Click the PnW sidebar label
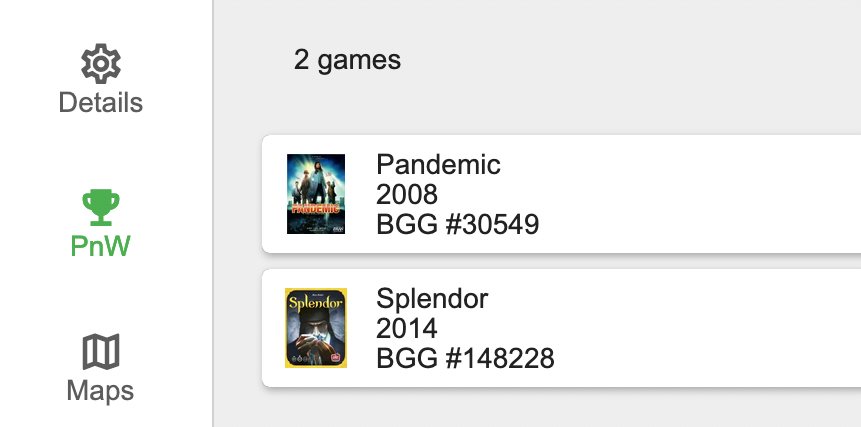Image resolution: width=861 pixels, height=427 pixels. pos(100,246)
